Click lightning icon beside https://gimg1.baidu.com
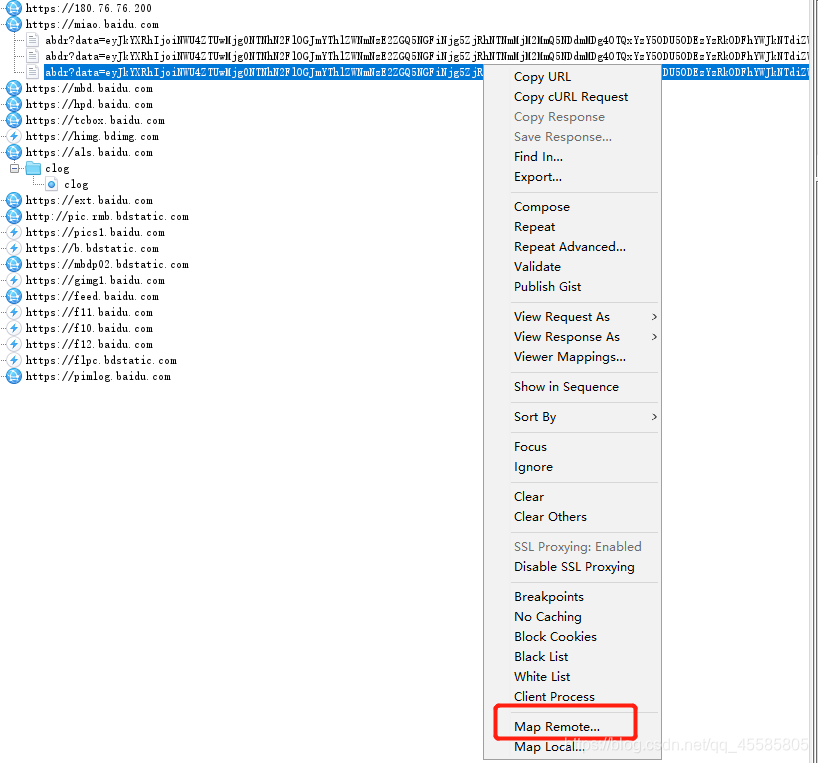The image size is (818, 763). tap(14, 280)
